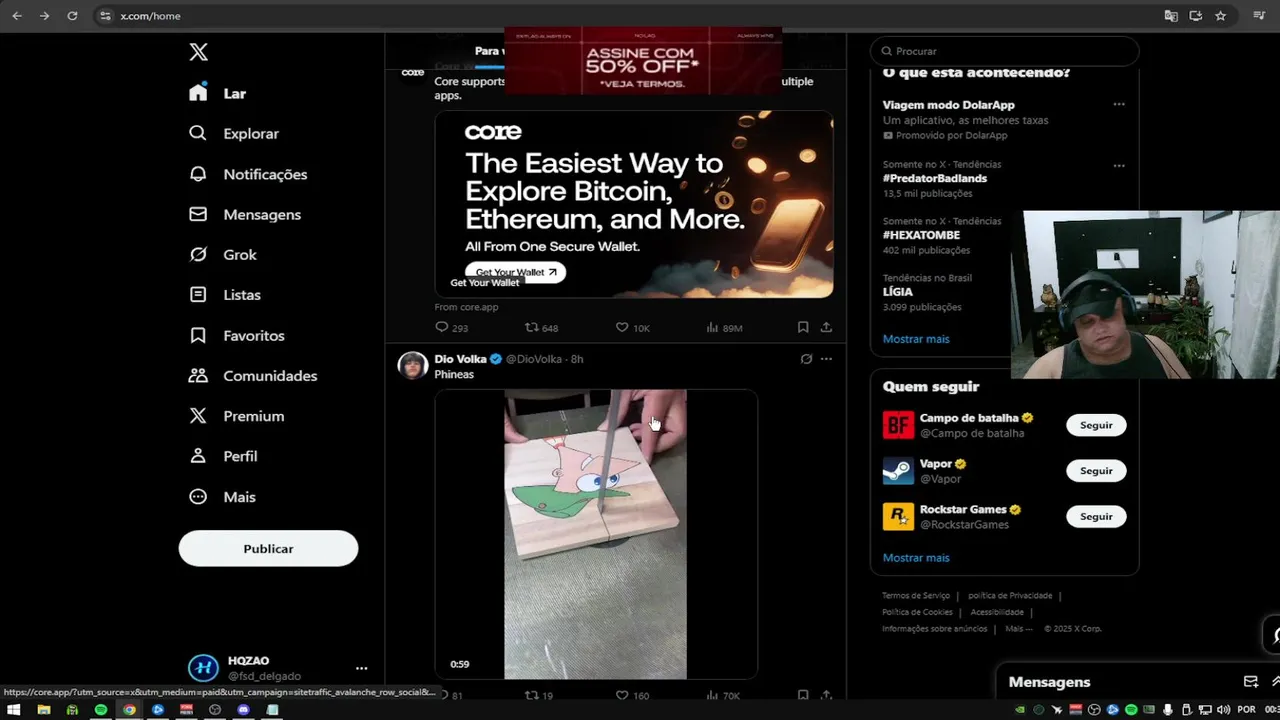Click the Get Your Wallet button in ad
Viewport: 1280px width, 720px height.
click(x=515, y=272)
